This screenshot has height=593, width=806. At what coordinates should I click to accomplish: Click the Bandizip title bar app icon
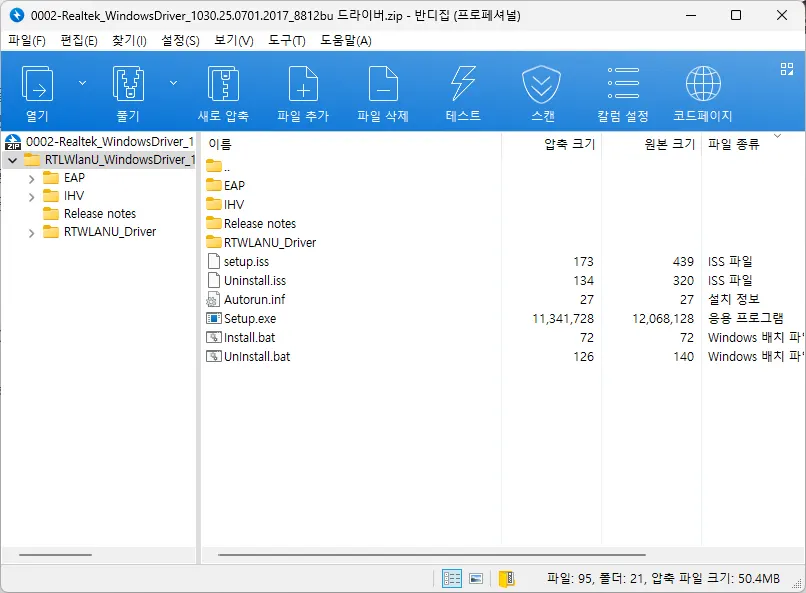coord(17,15)
